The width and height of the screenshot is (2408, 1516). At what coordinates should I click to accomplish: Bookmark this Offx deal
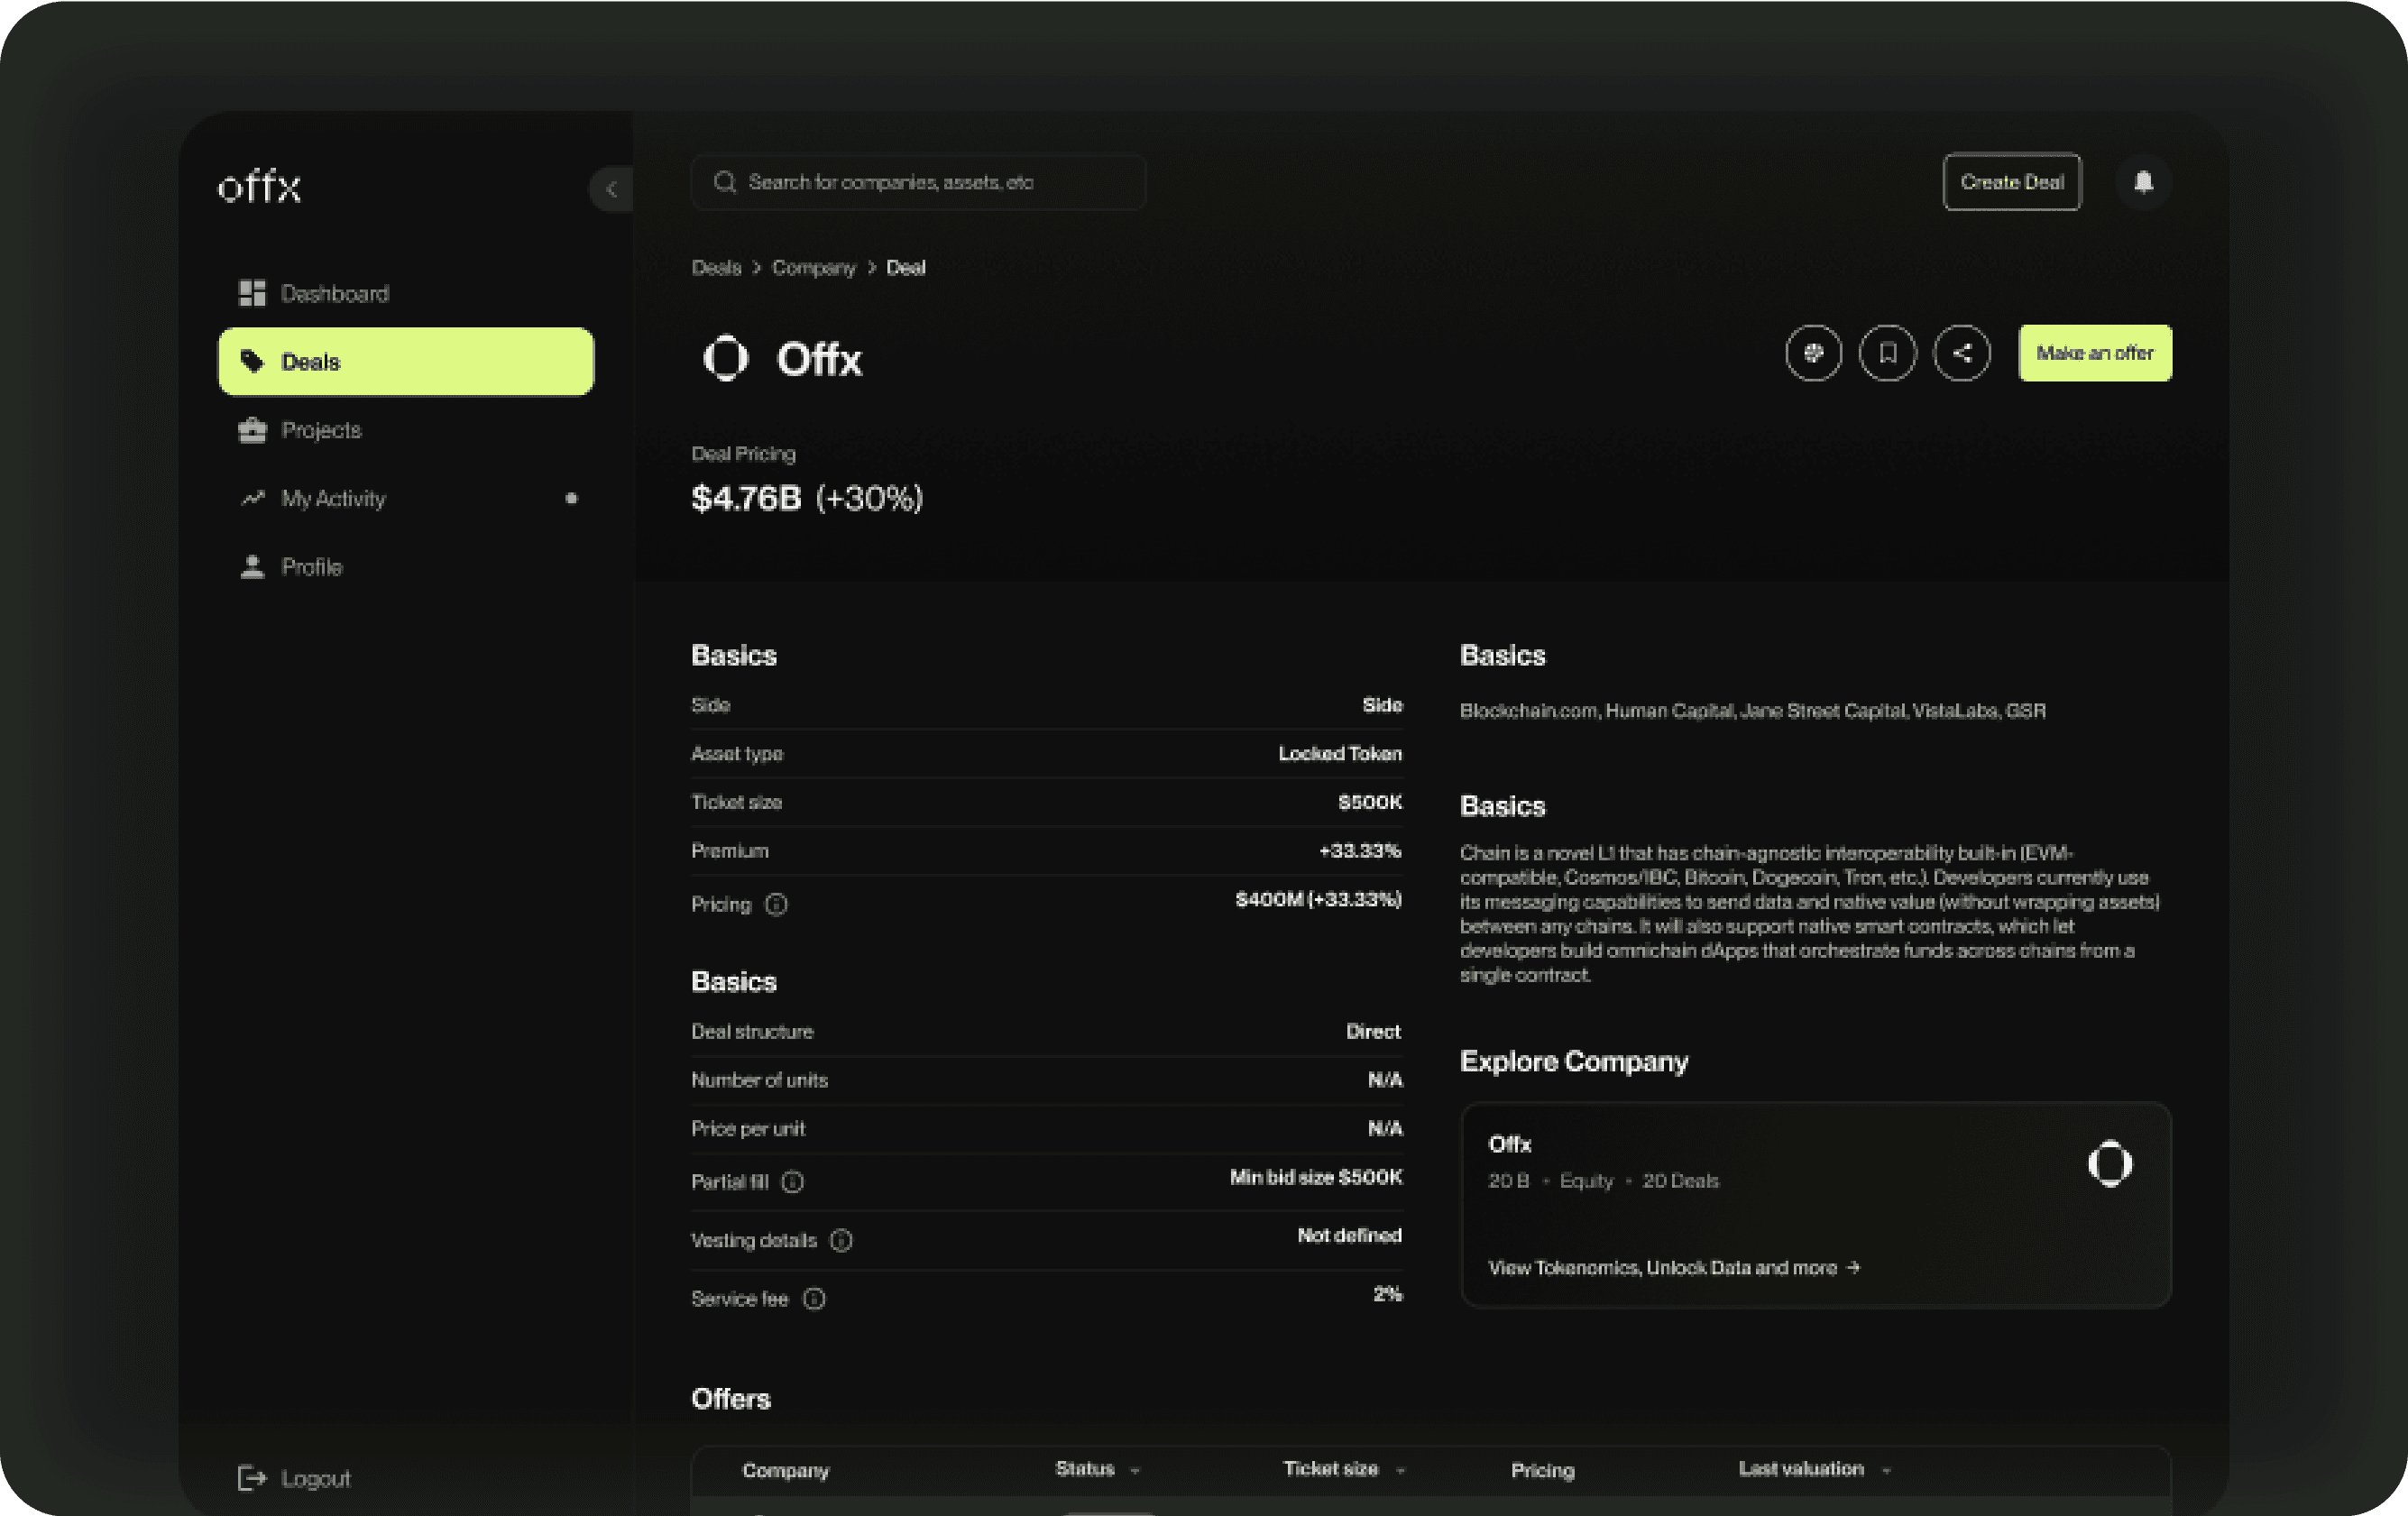coord(1887,353)
